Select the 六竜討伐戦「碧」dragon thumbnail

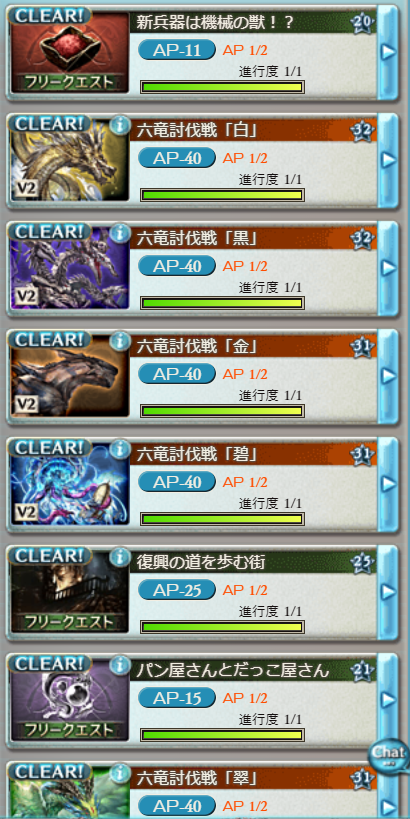[69, 483]
